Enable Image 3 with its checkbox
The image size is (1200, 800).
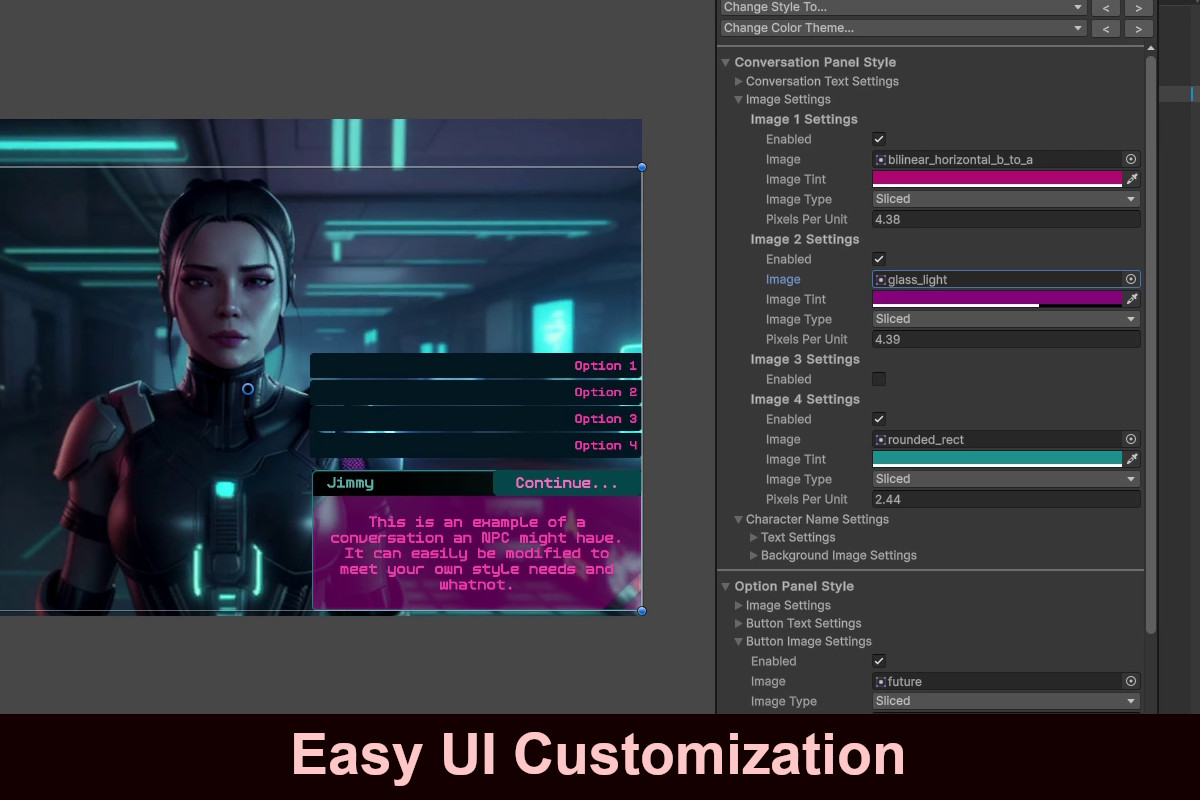[x=879, y=379]
